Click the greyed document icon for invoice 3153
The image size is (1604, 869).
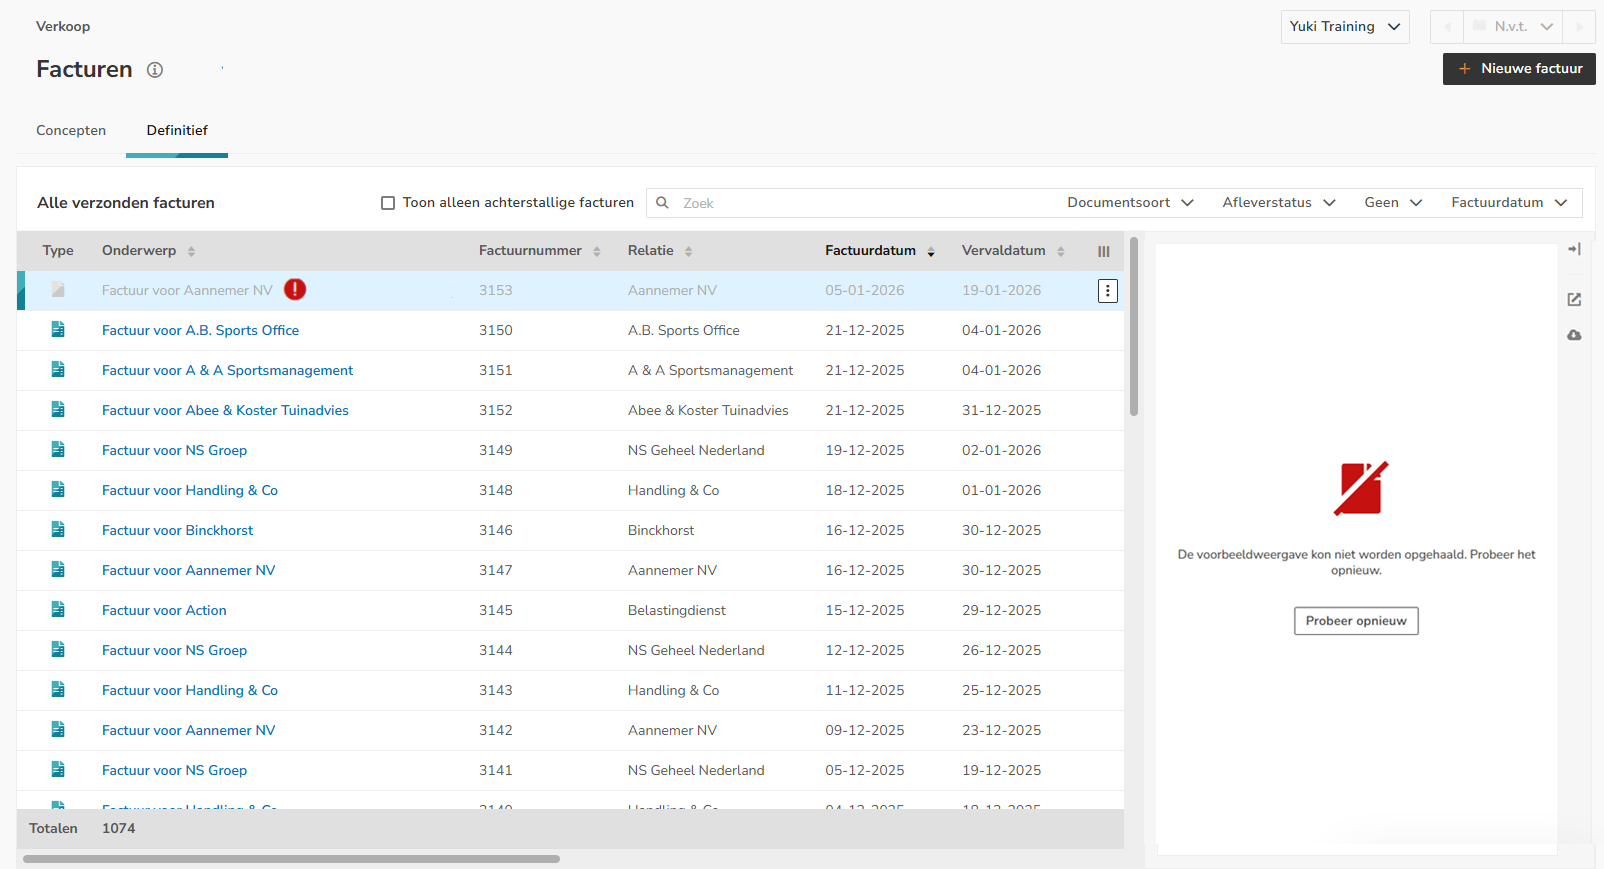(x=58, y=290)
